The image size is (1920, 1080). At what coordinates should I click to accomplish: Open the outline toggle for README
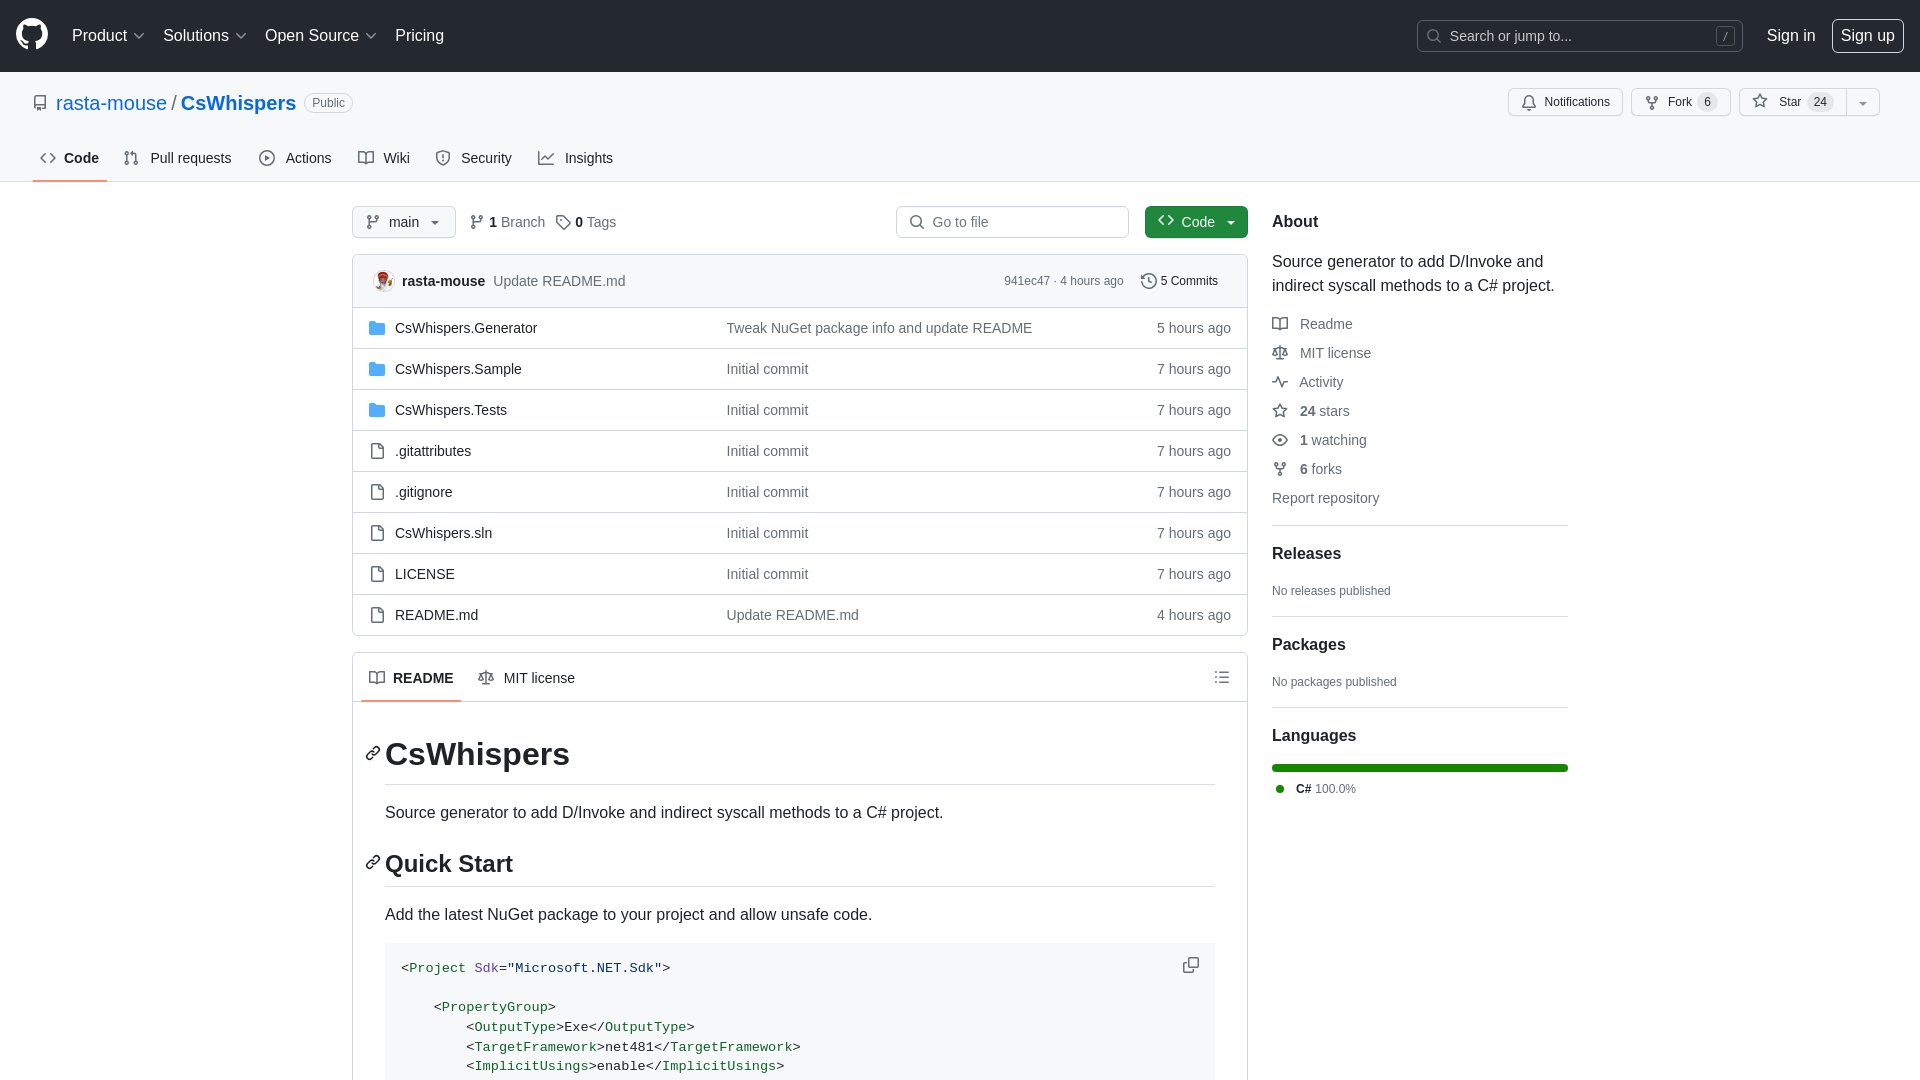click(1222, 676)
